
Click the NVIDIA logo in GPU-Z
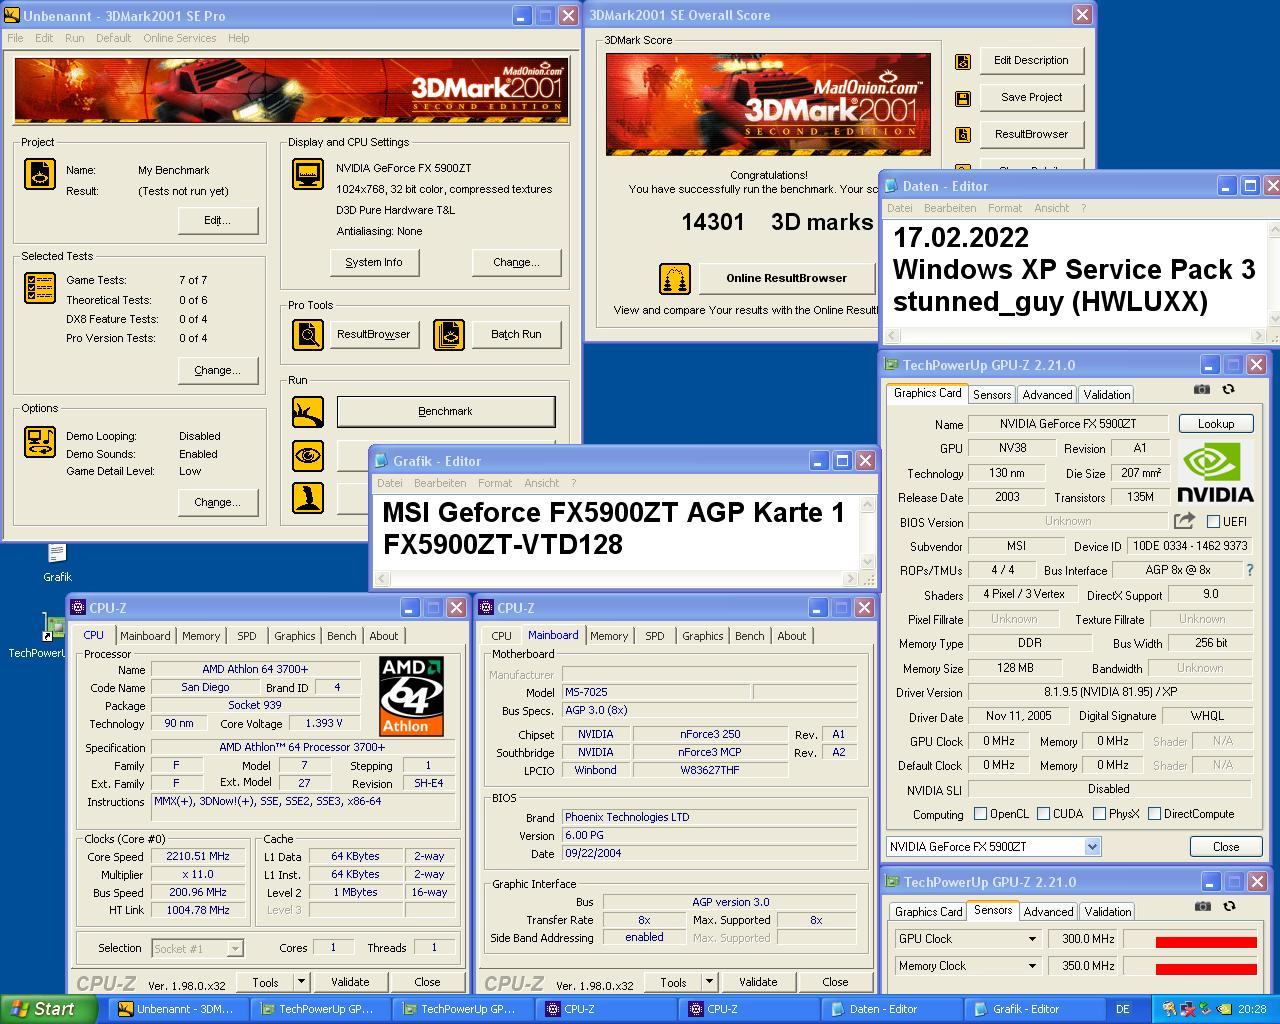1215,472
